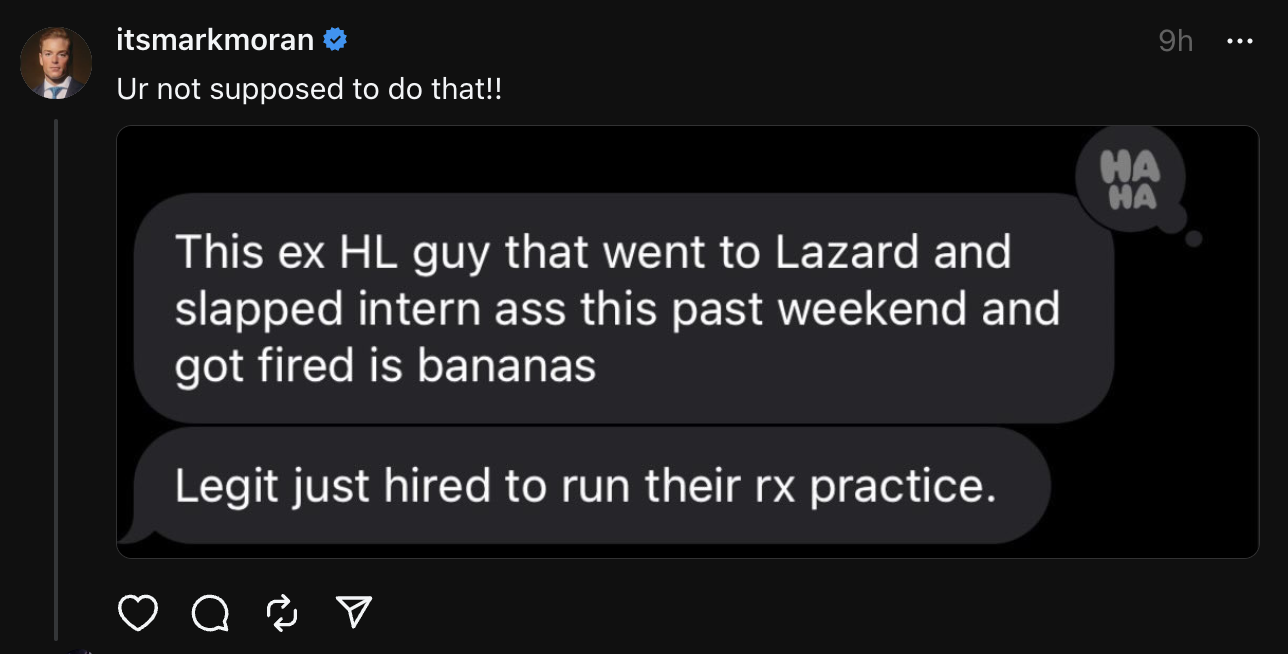The width and height of the screenshot is (1288, 654).
Task: Click the word "bananas" in the message
Action: click(x=506, y=368)
